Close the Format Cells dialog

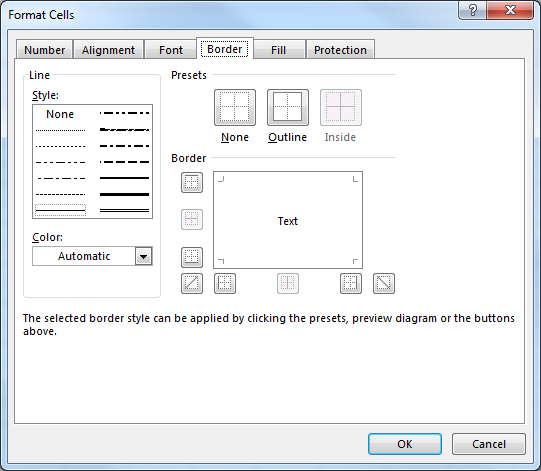click(x=510, y=10)
